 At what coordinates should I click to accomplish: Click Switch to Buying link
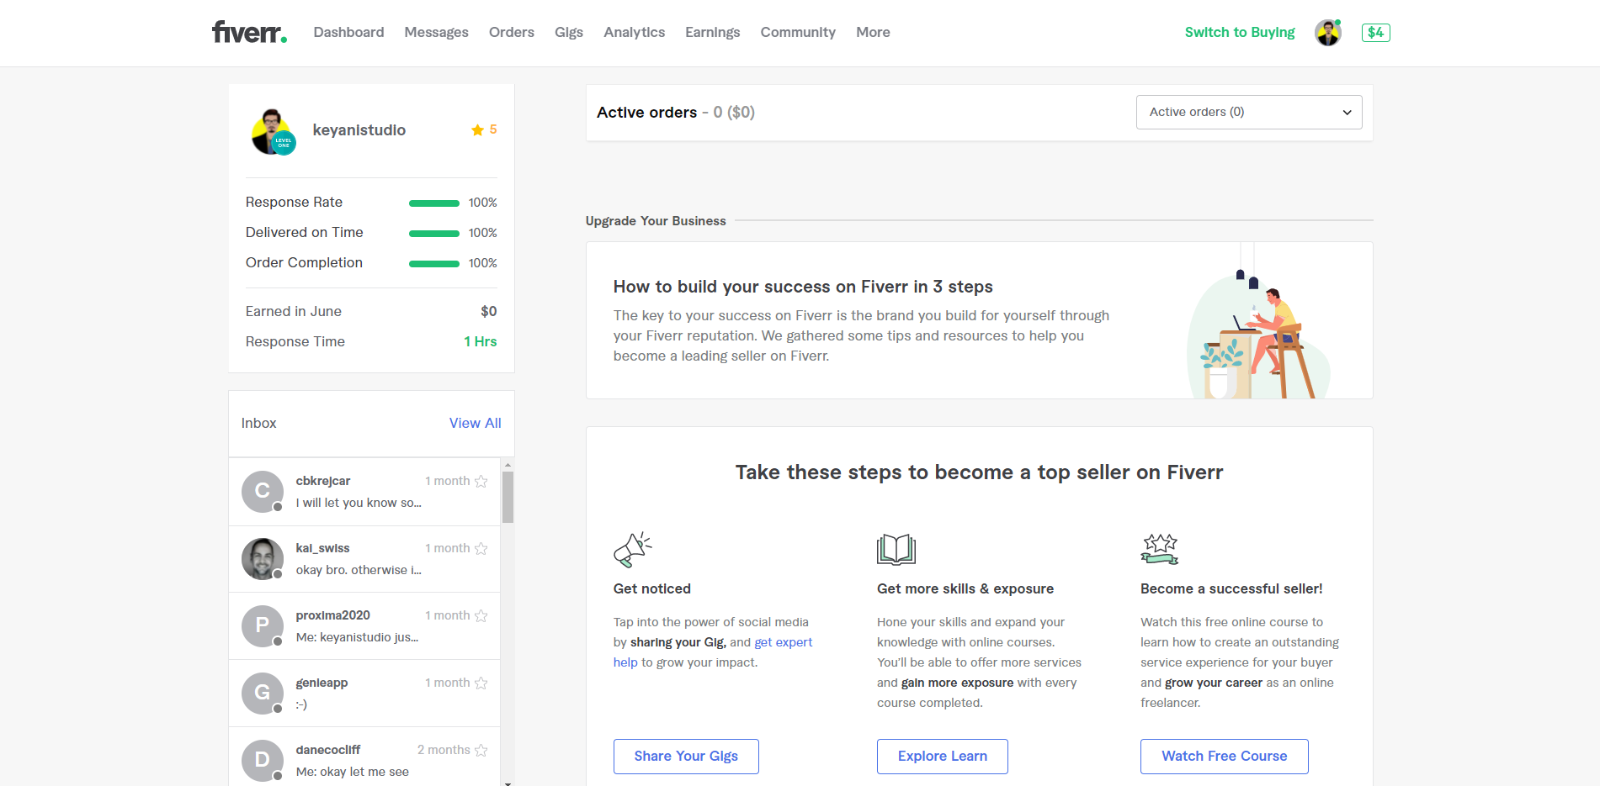(1240, 32)
